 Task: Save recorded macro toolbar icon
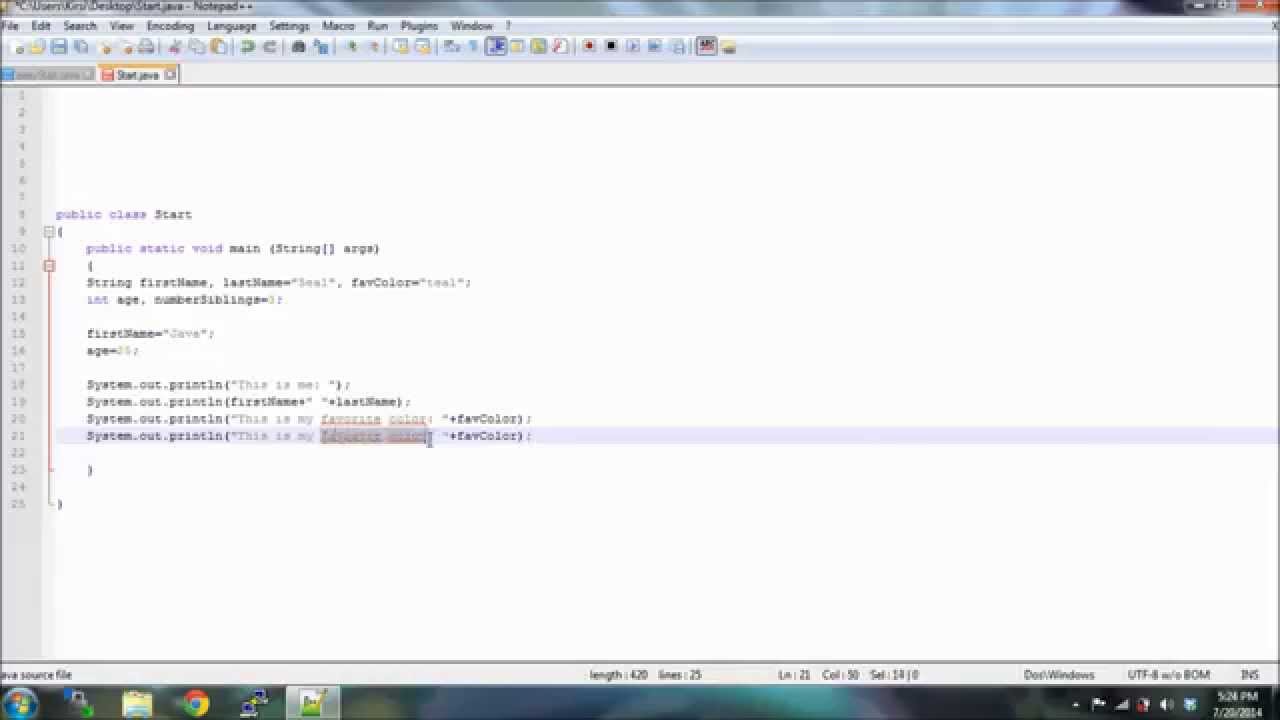678,47
